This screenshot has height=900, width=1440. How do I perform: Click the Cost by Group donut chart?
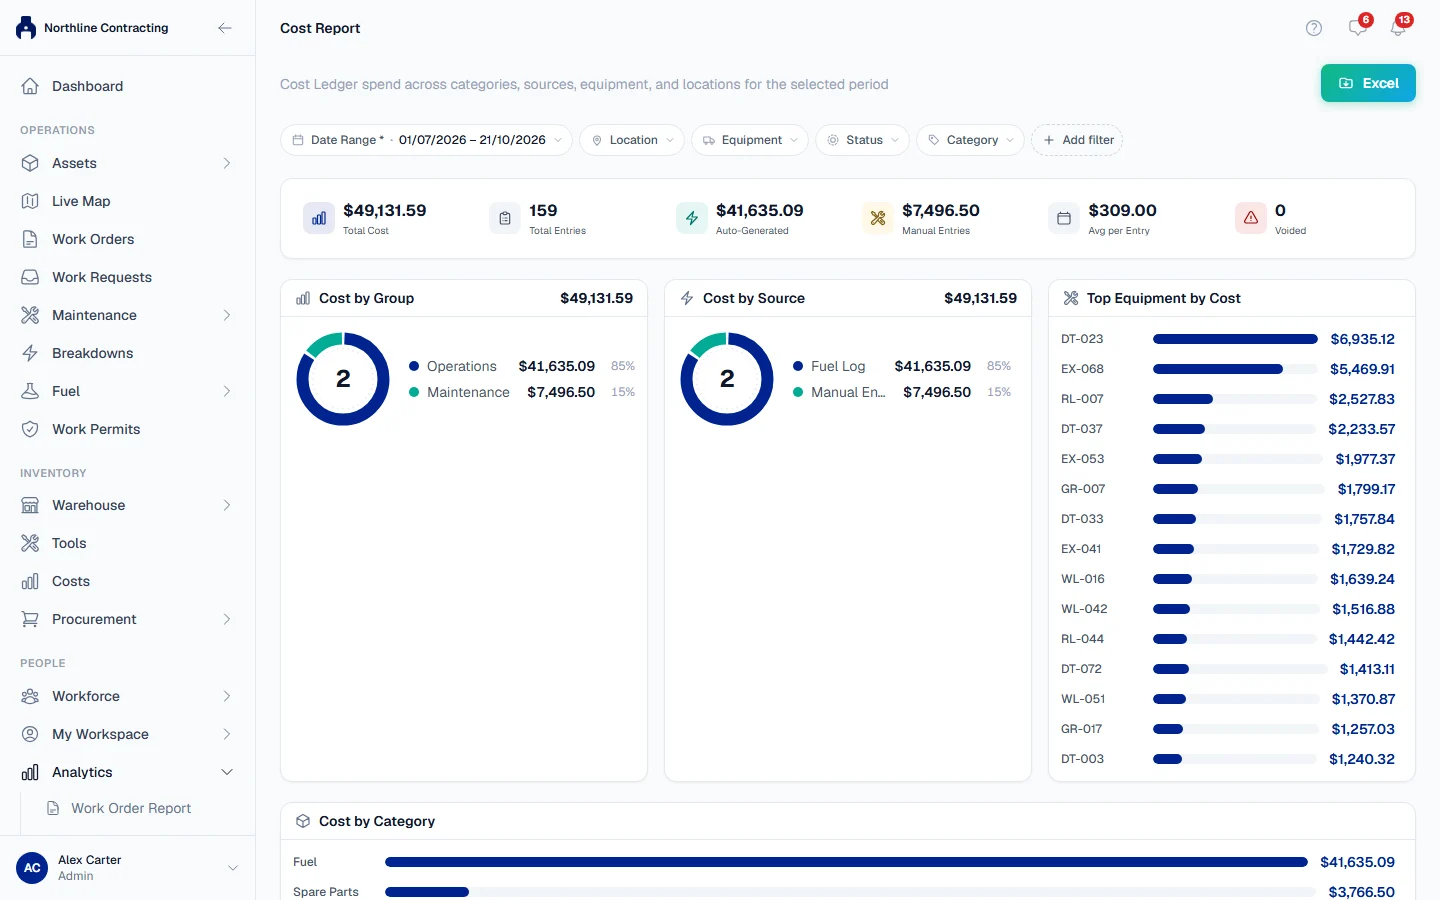coord(343,379)
